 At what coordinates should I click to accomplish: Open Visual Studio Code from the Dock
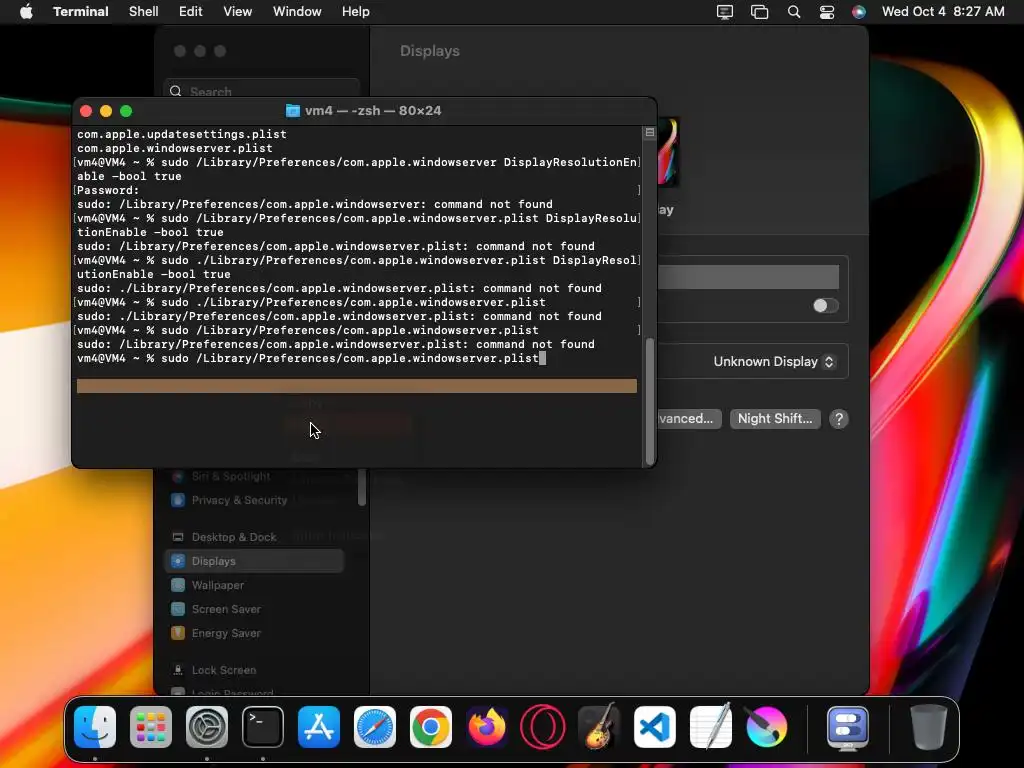pos(654,727)
